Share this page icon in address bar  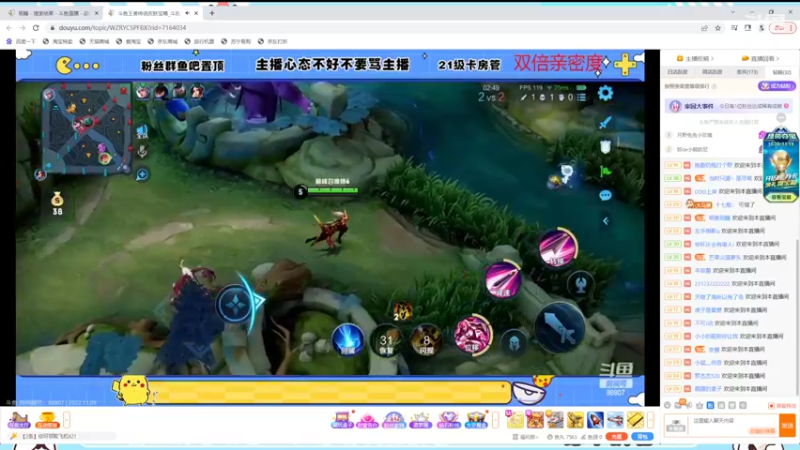tap(705, 28)
